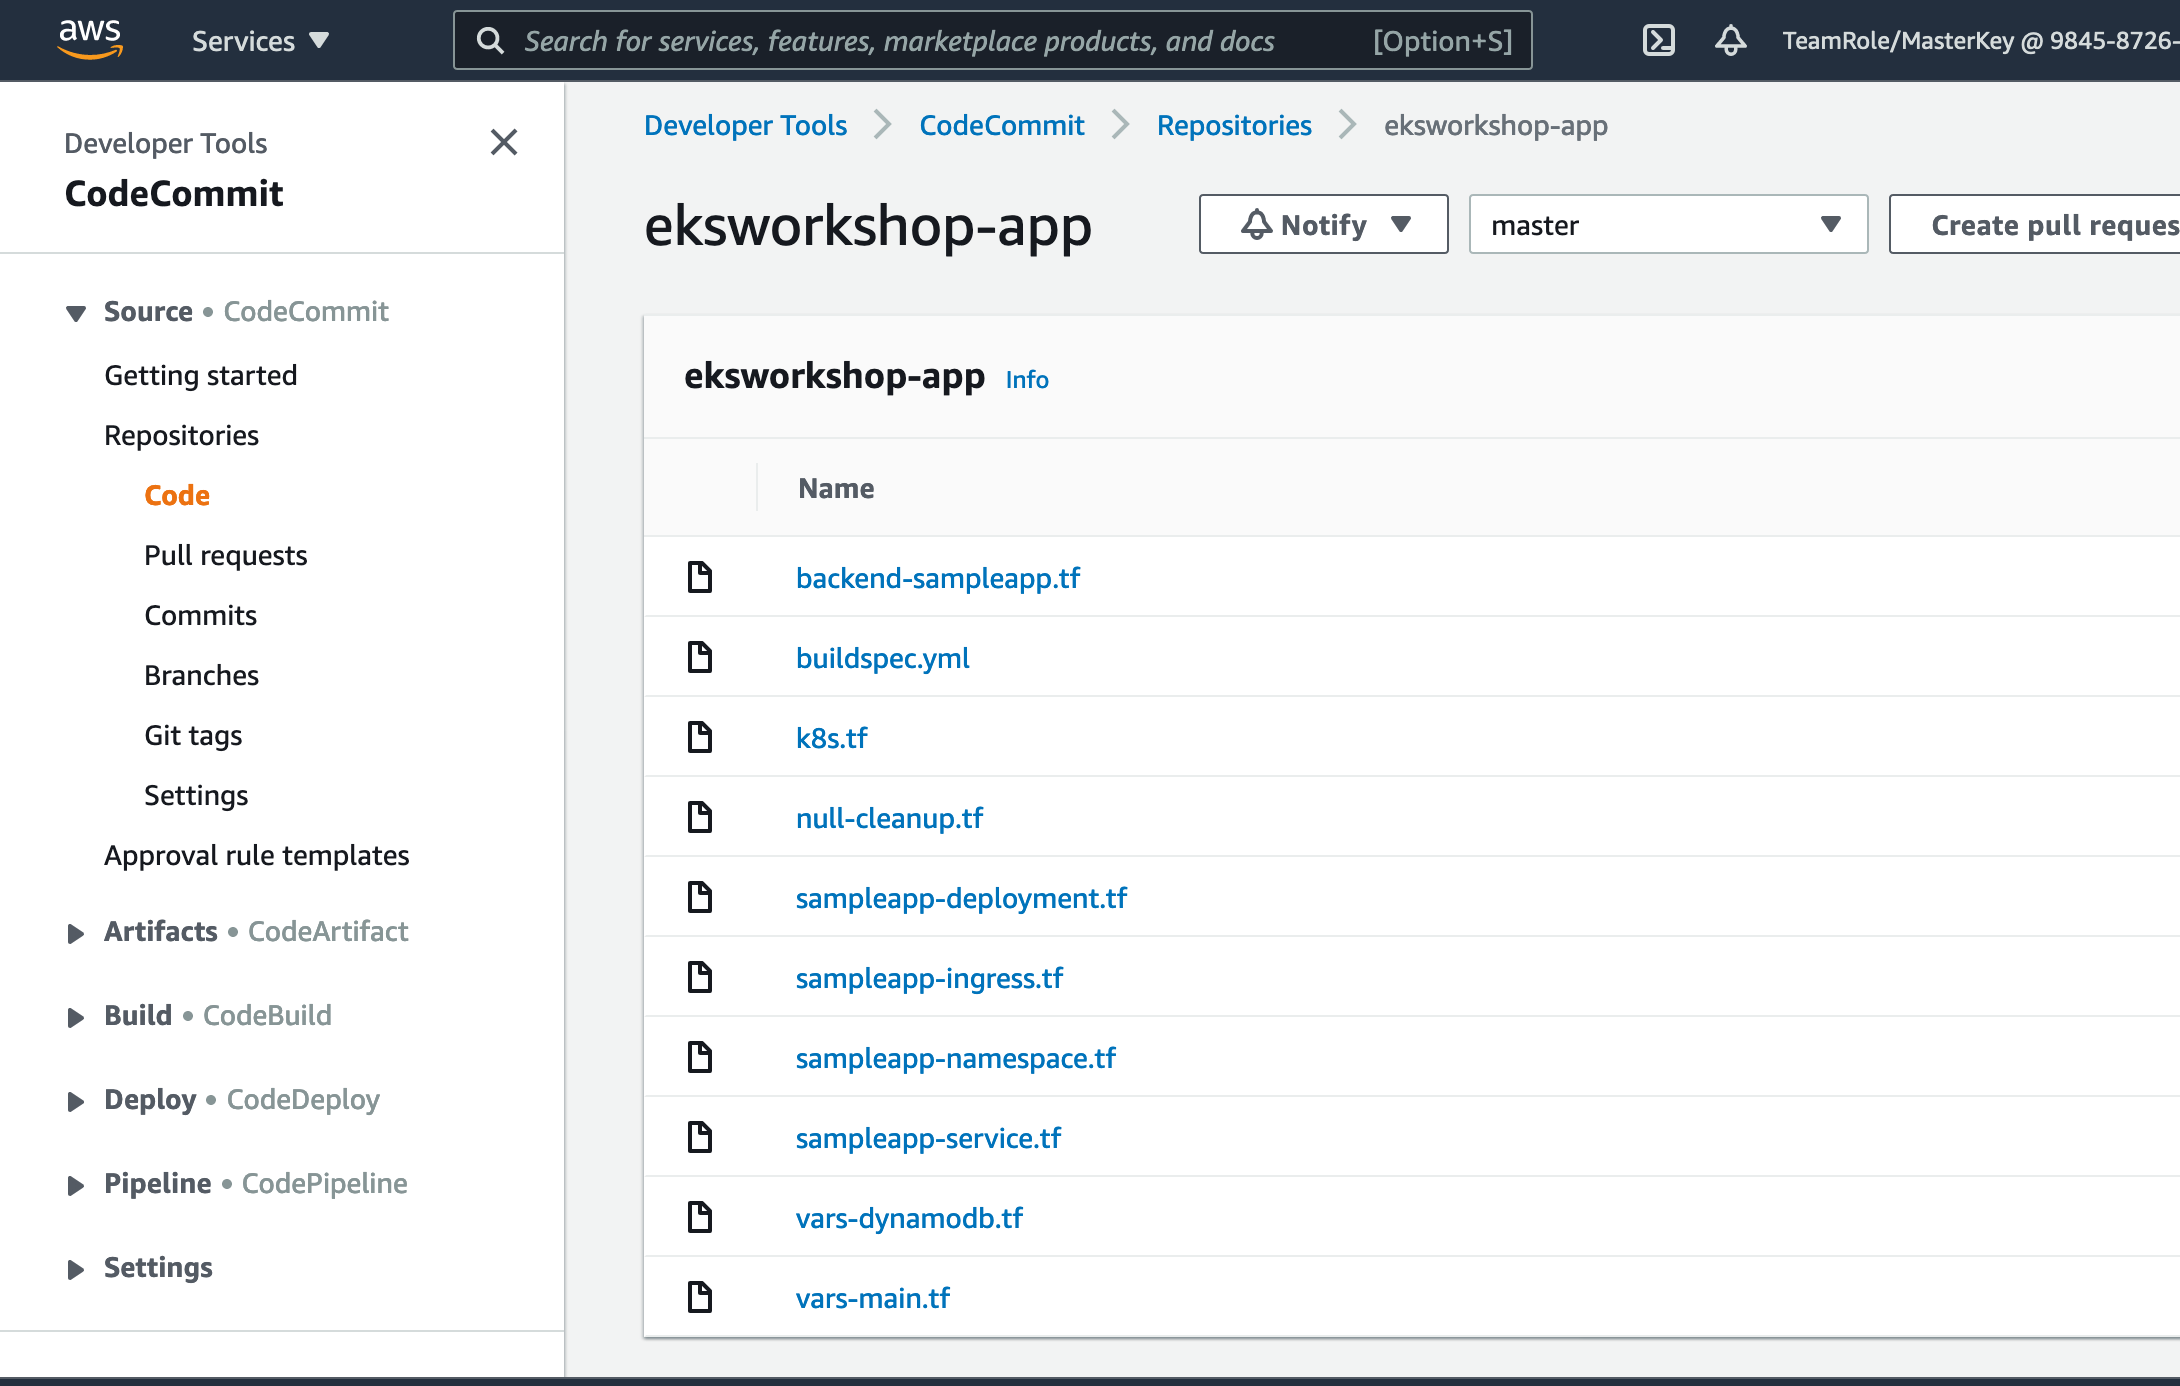
Task: Click file icon beside buildspec.yml
Action: pos(700,657)
